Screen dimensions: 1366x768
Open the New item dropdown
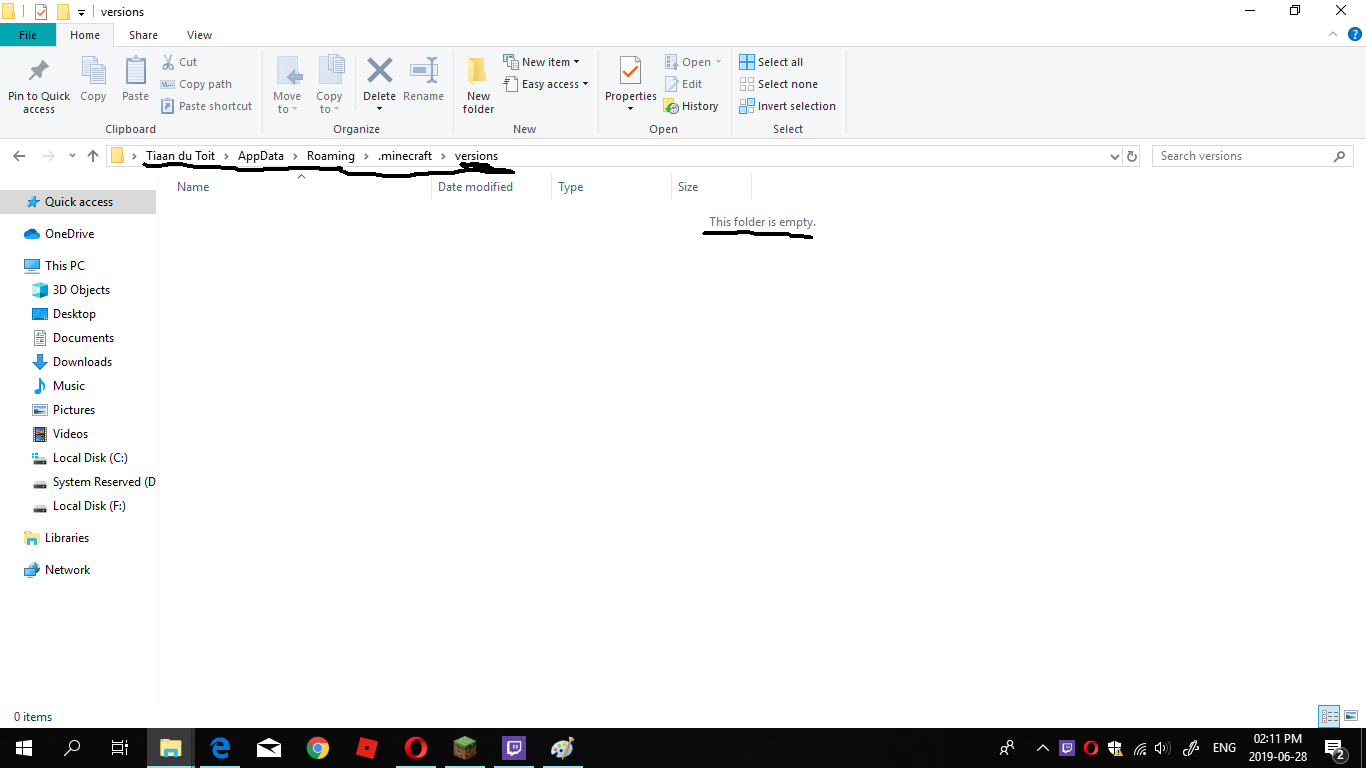coord(541,62)
